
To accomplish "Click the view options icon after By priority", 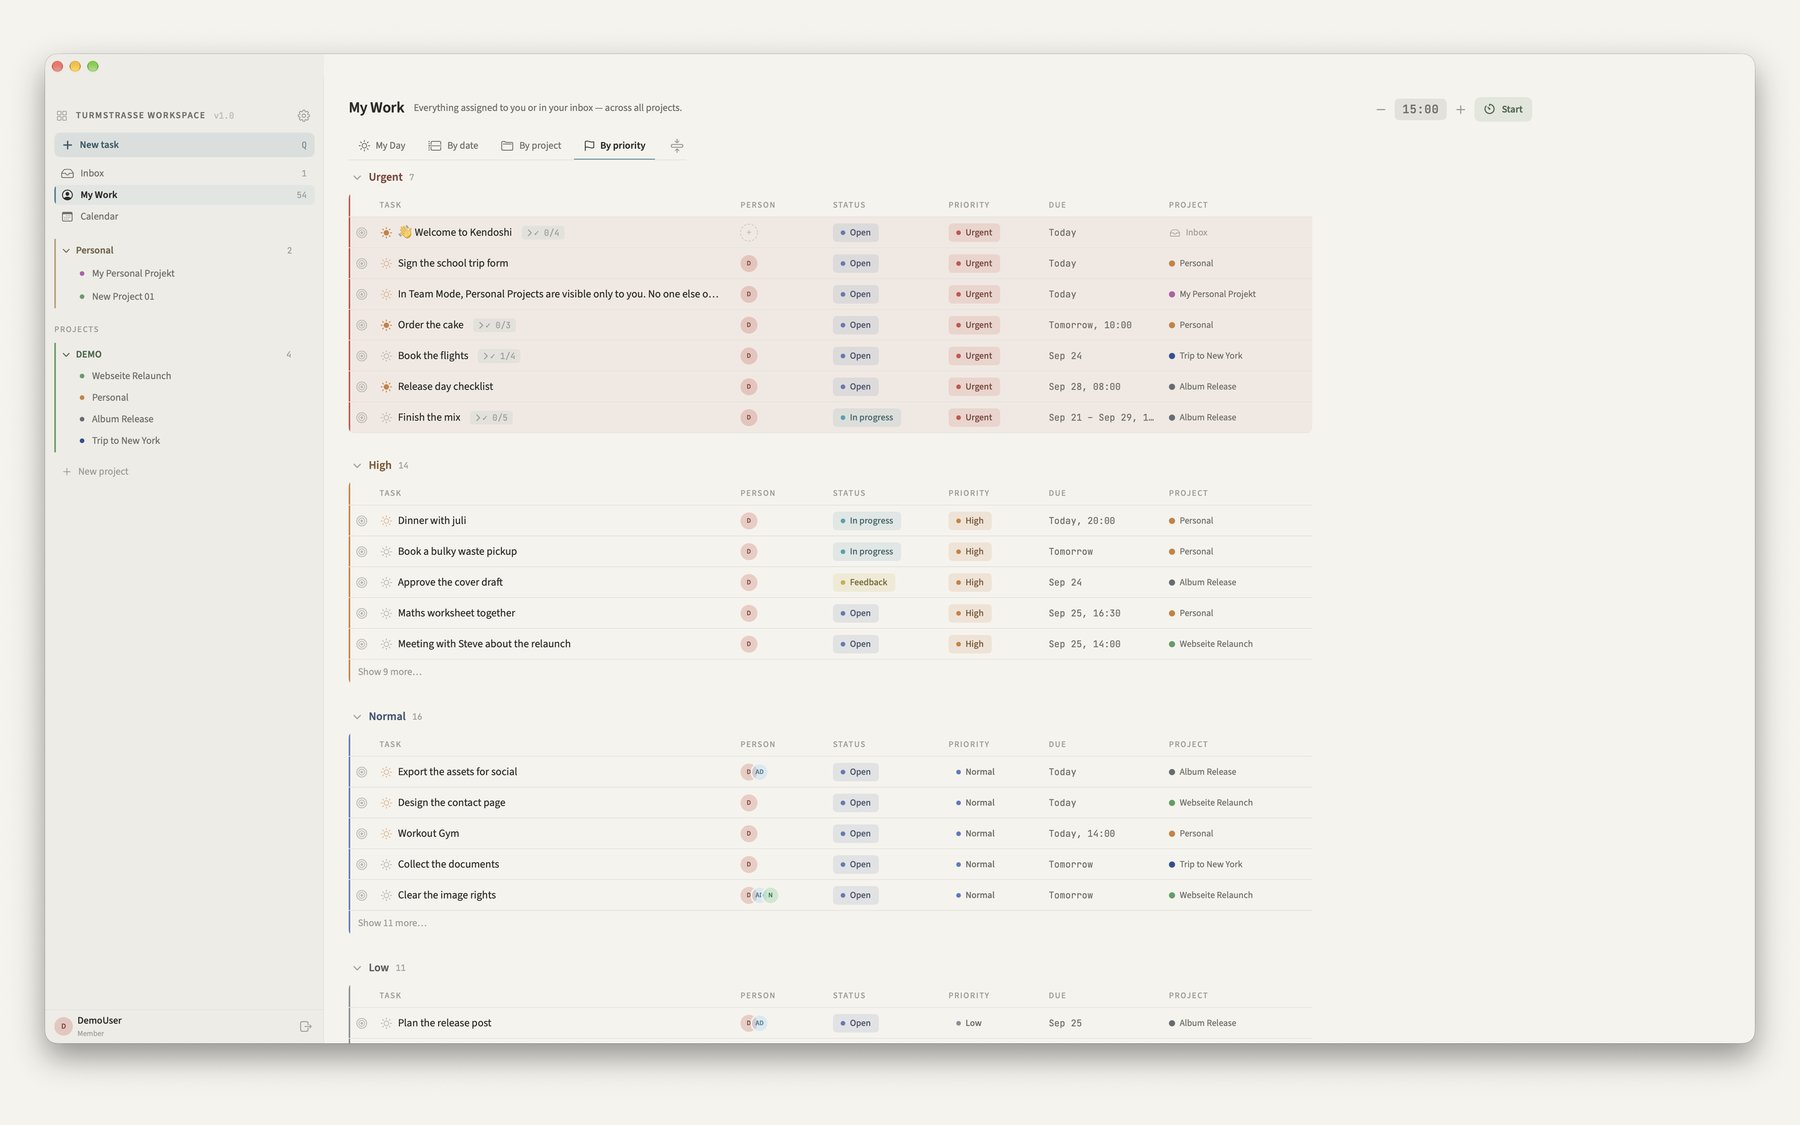I will 677,146.
